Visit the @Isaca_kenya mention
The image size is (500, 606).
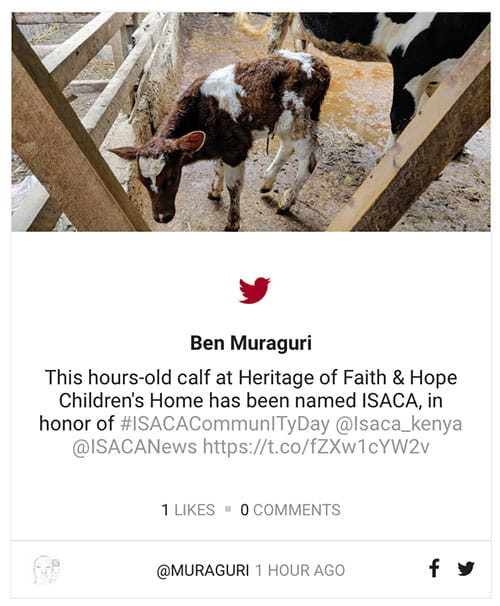pos(399,424)
